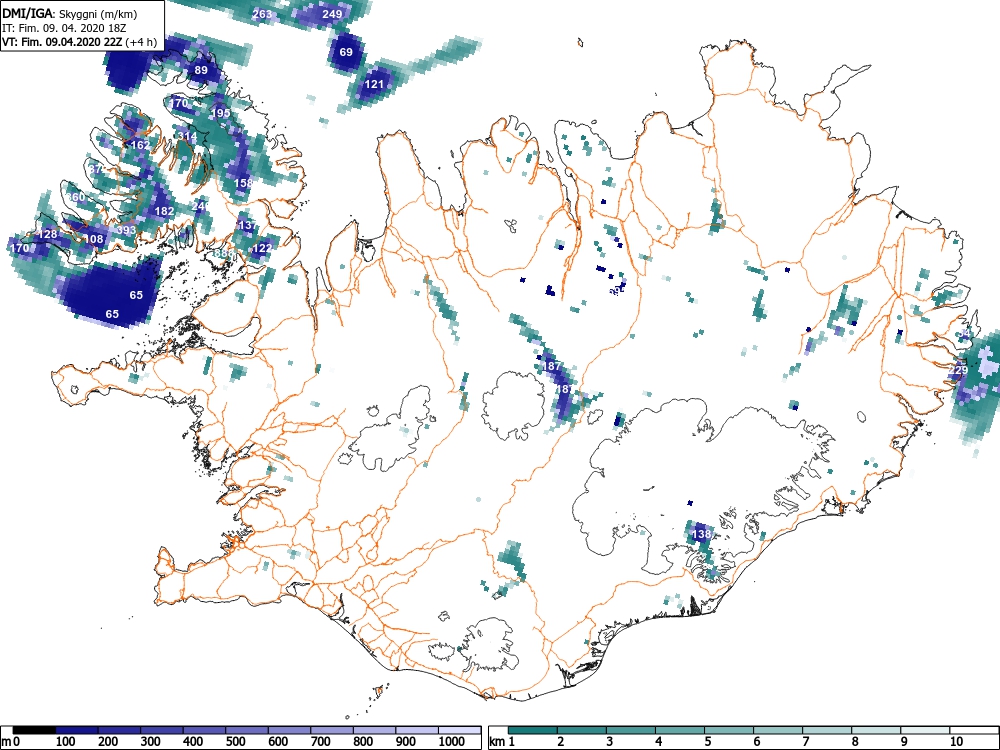Click the visibility value '158'
1000x750 pixels.
[x=244, y=182]
